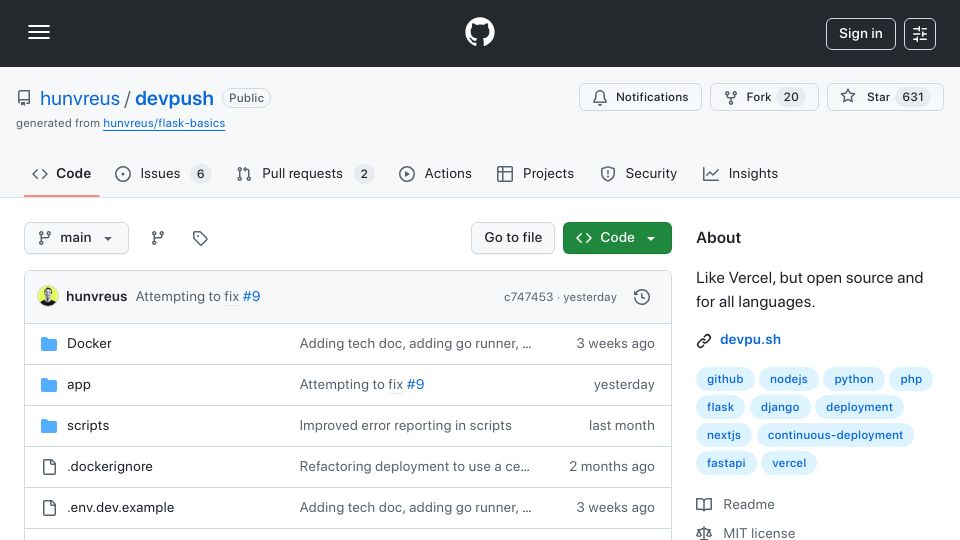Open commit c747453
This screenshot has height=540, width=960.
[x=528, y=297]
